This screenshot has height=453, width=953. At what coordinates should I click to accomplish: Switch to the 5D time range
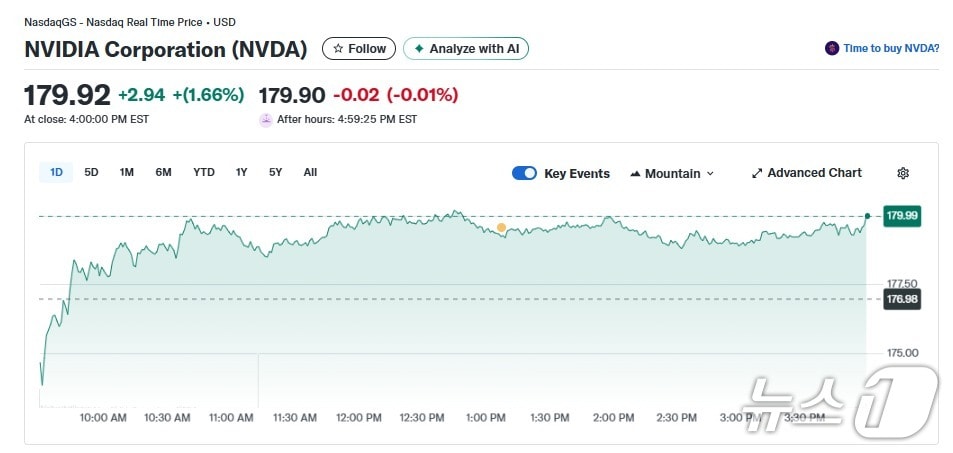coord(91,172)
